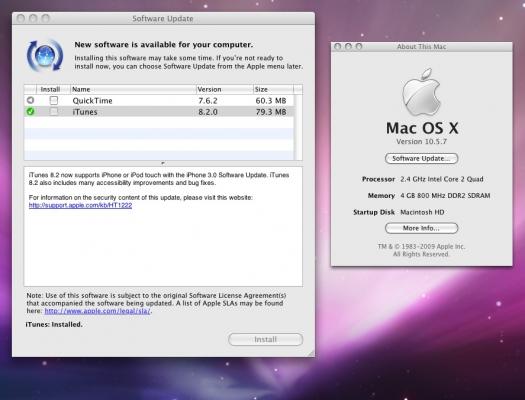Close the About This Mac window
Image resolution: width=525 pixels, height=400 pixels.
(338, 47)
